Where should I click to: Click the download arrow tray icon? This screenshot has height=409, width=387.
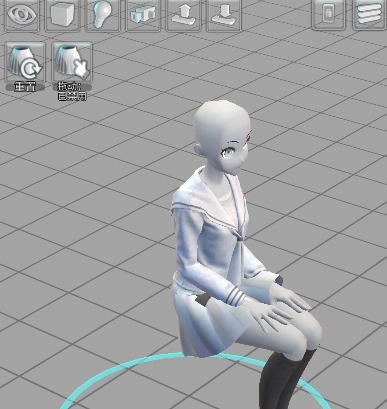224,15
